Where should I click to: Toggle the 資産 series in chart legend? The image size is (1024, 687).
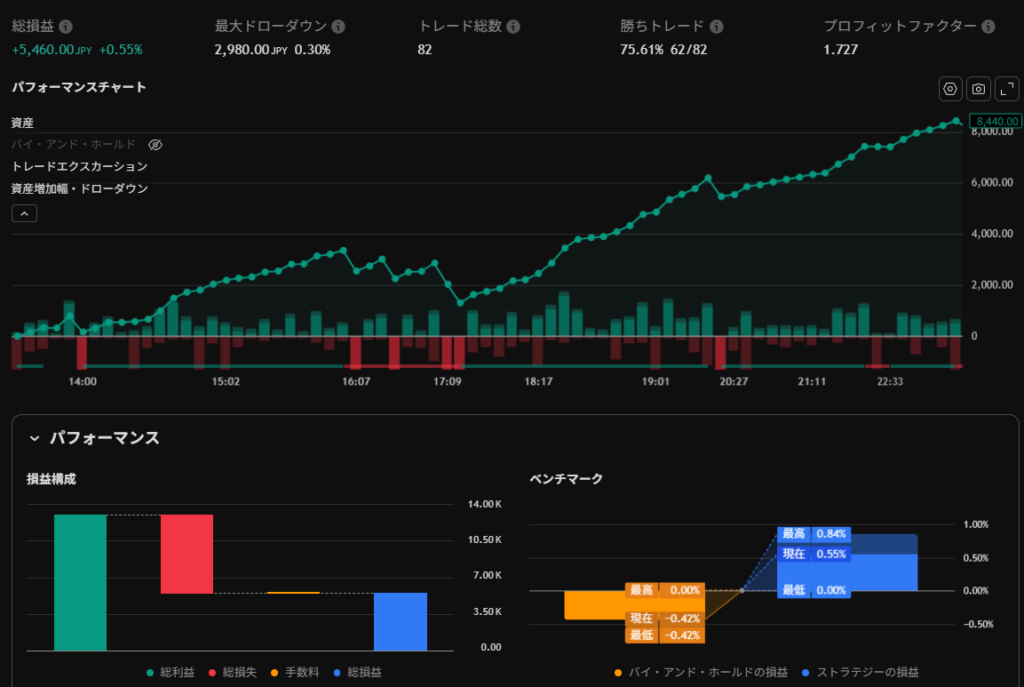pyautogui.click(x=23, y=123)
